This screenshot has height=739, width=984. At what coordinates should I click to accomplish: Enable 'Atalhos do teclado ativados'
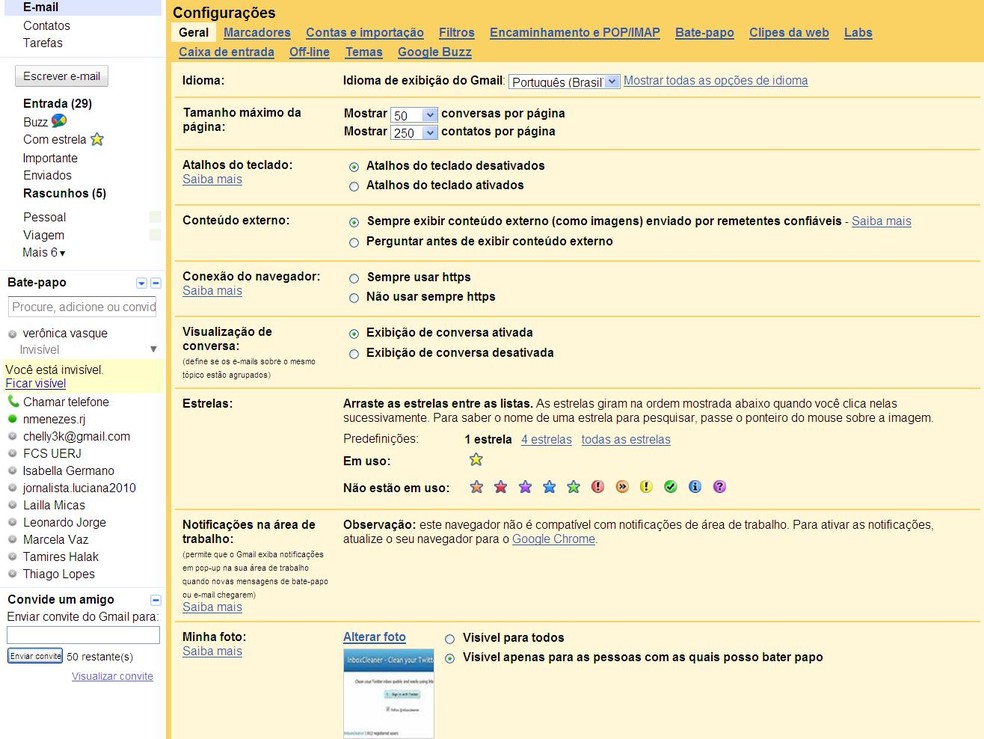(354, 185)
